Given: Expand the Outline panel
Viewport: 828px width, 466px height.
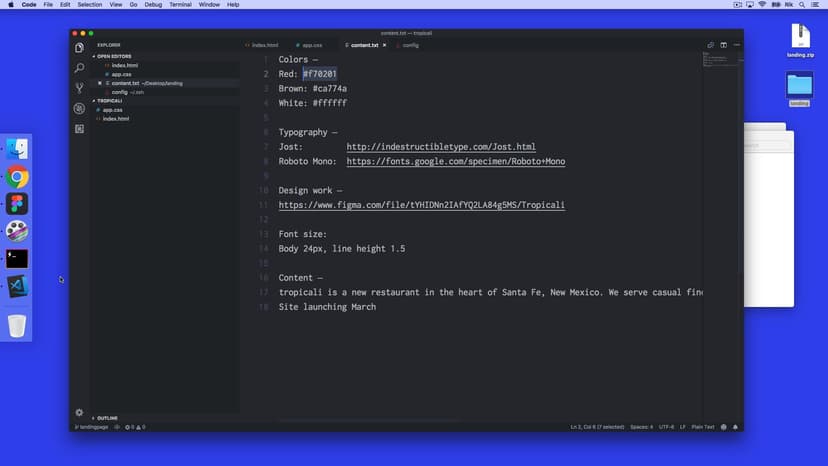Looking at the screenshot, I should (106, 418).
